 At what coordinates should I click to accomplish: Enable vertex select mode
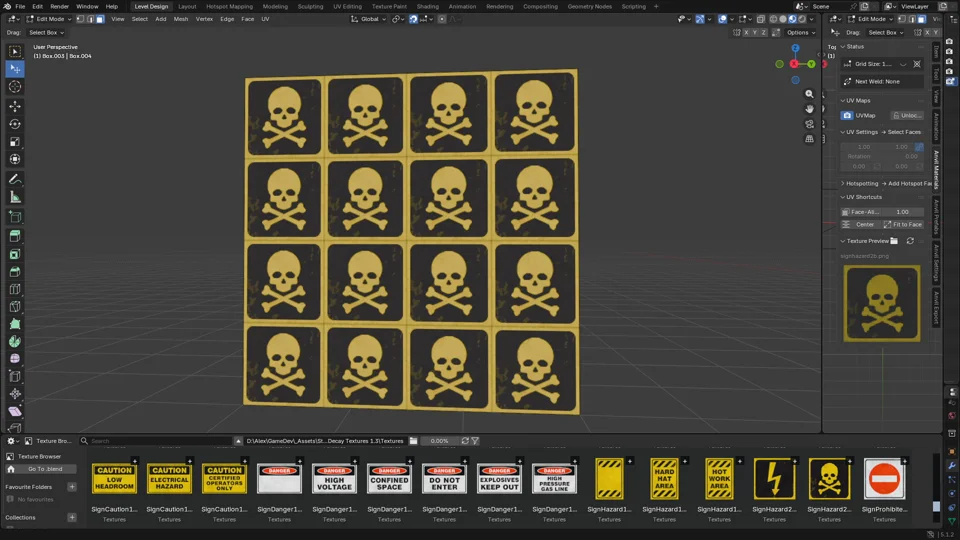click(x=80, y=19)
